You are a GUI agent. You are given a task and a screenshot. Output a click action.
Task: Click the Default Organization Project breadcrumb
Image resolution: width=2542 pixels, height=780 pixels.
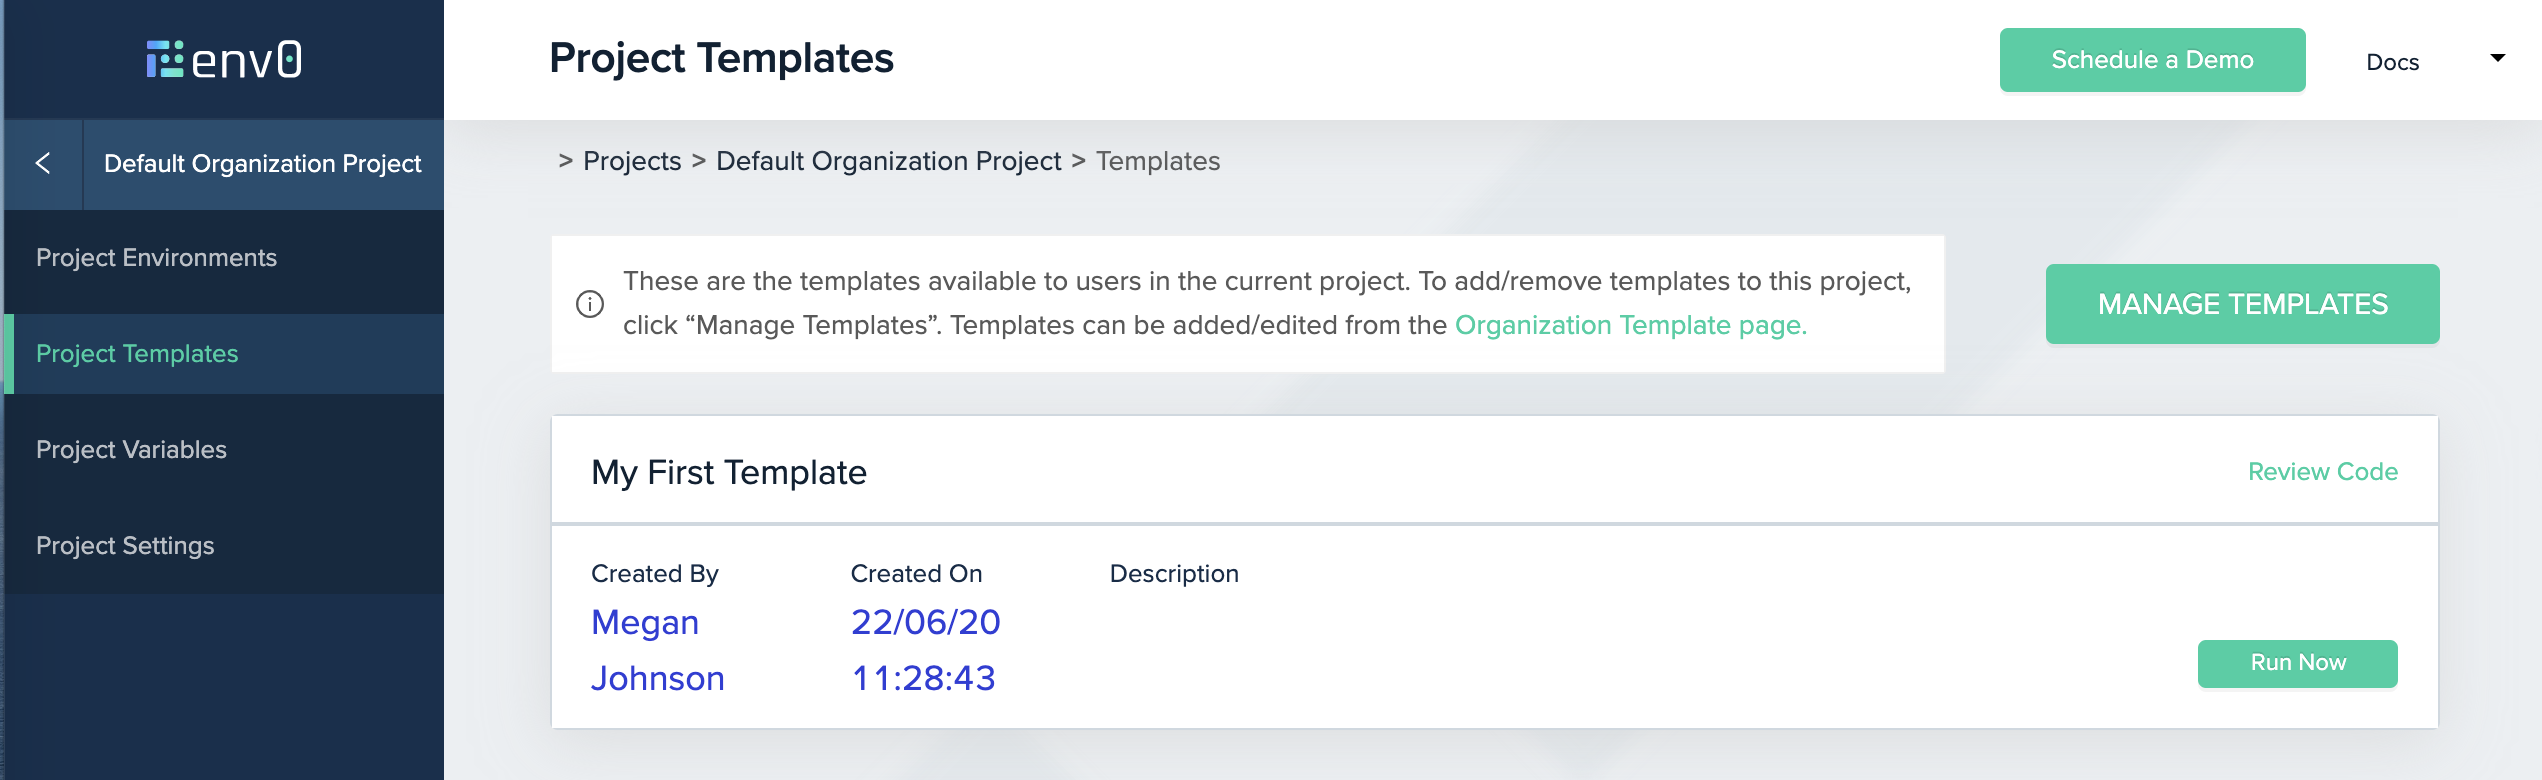tap(888, 162)
